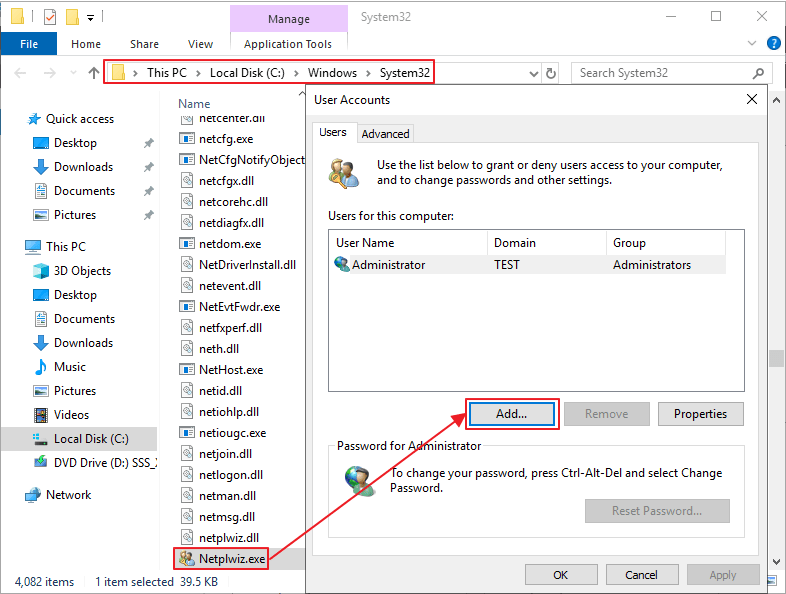Image resolution: width=786 pixels, height=594 pixels.
Task: Open the View ribbon tab
Action: pyautogui.click(x=201, y=44)
